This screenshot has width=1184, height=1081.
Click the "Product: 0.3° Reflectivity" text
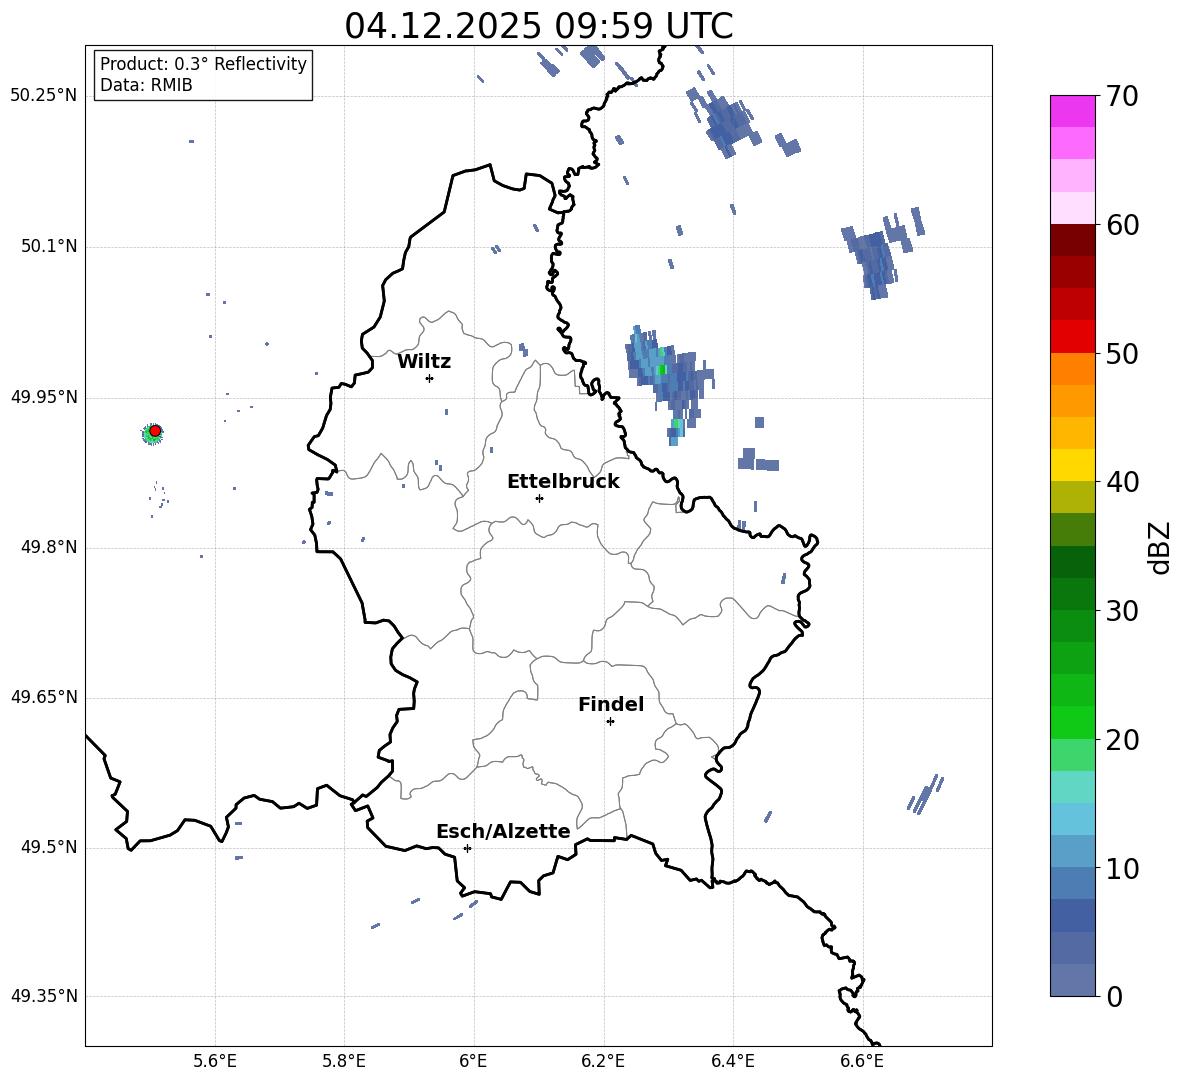click(x=203, y=64)
